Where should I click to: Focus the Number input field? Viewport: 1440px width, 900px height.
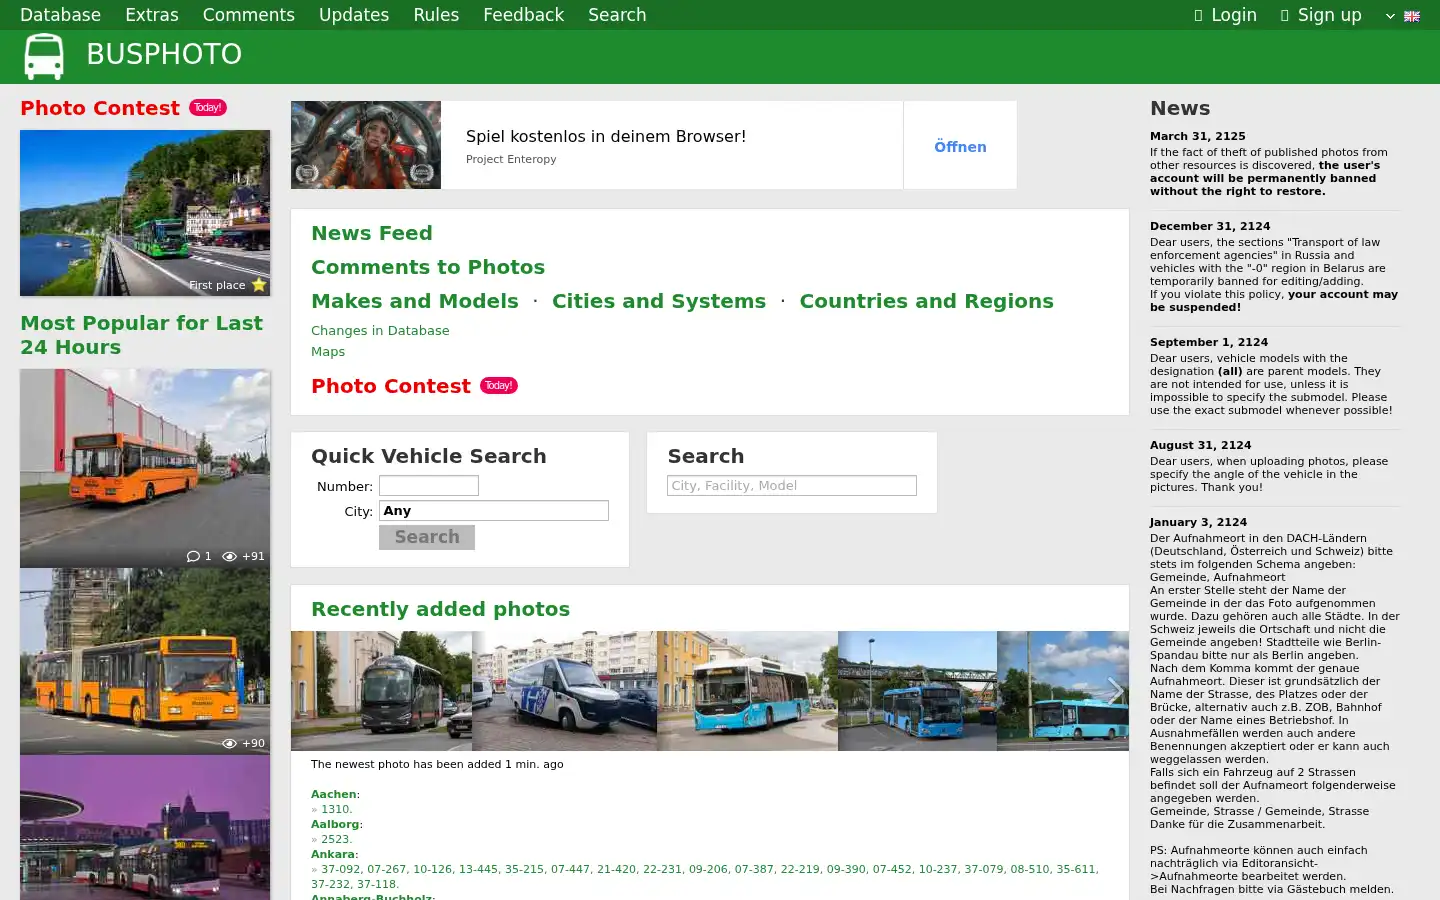(429, 486)
